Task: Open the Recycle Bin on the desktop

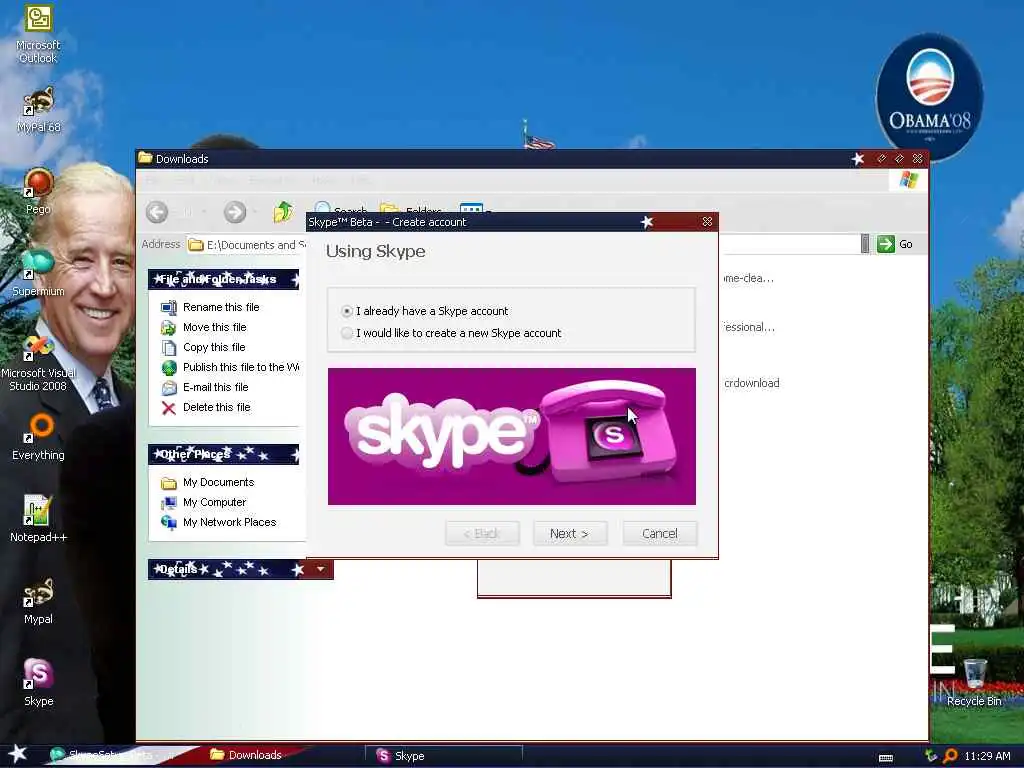Action: (974, 682)
